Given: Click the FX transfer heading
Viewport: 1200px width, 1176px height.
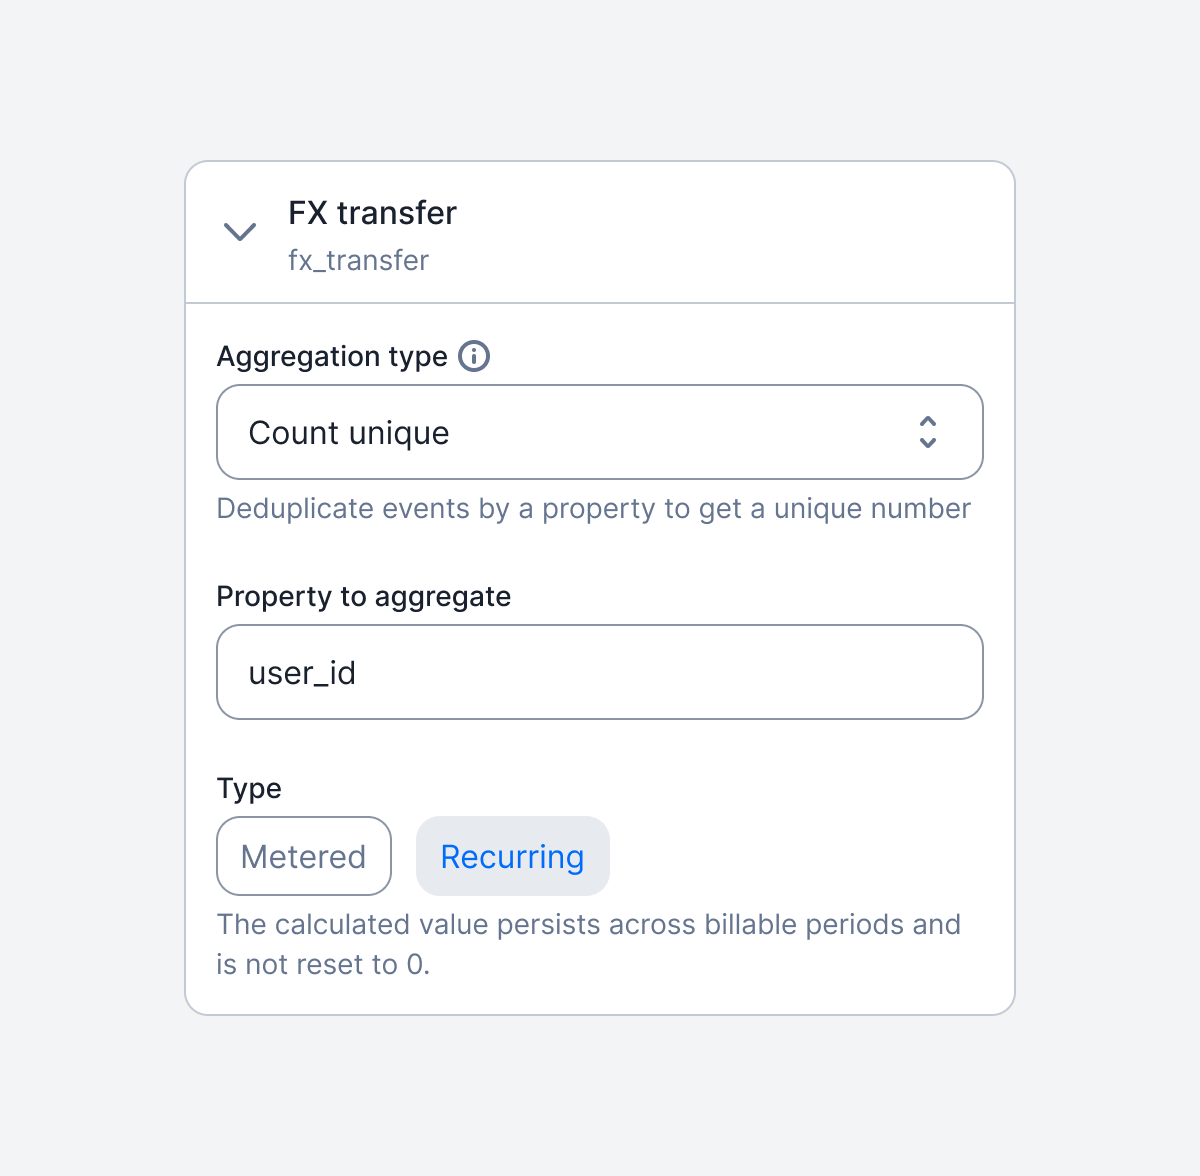Looking at the screenshot, I should (372, 213).
